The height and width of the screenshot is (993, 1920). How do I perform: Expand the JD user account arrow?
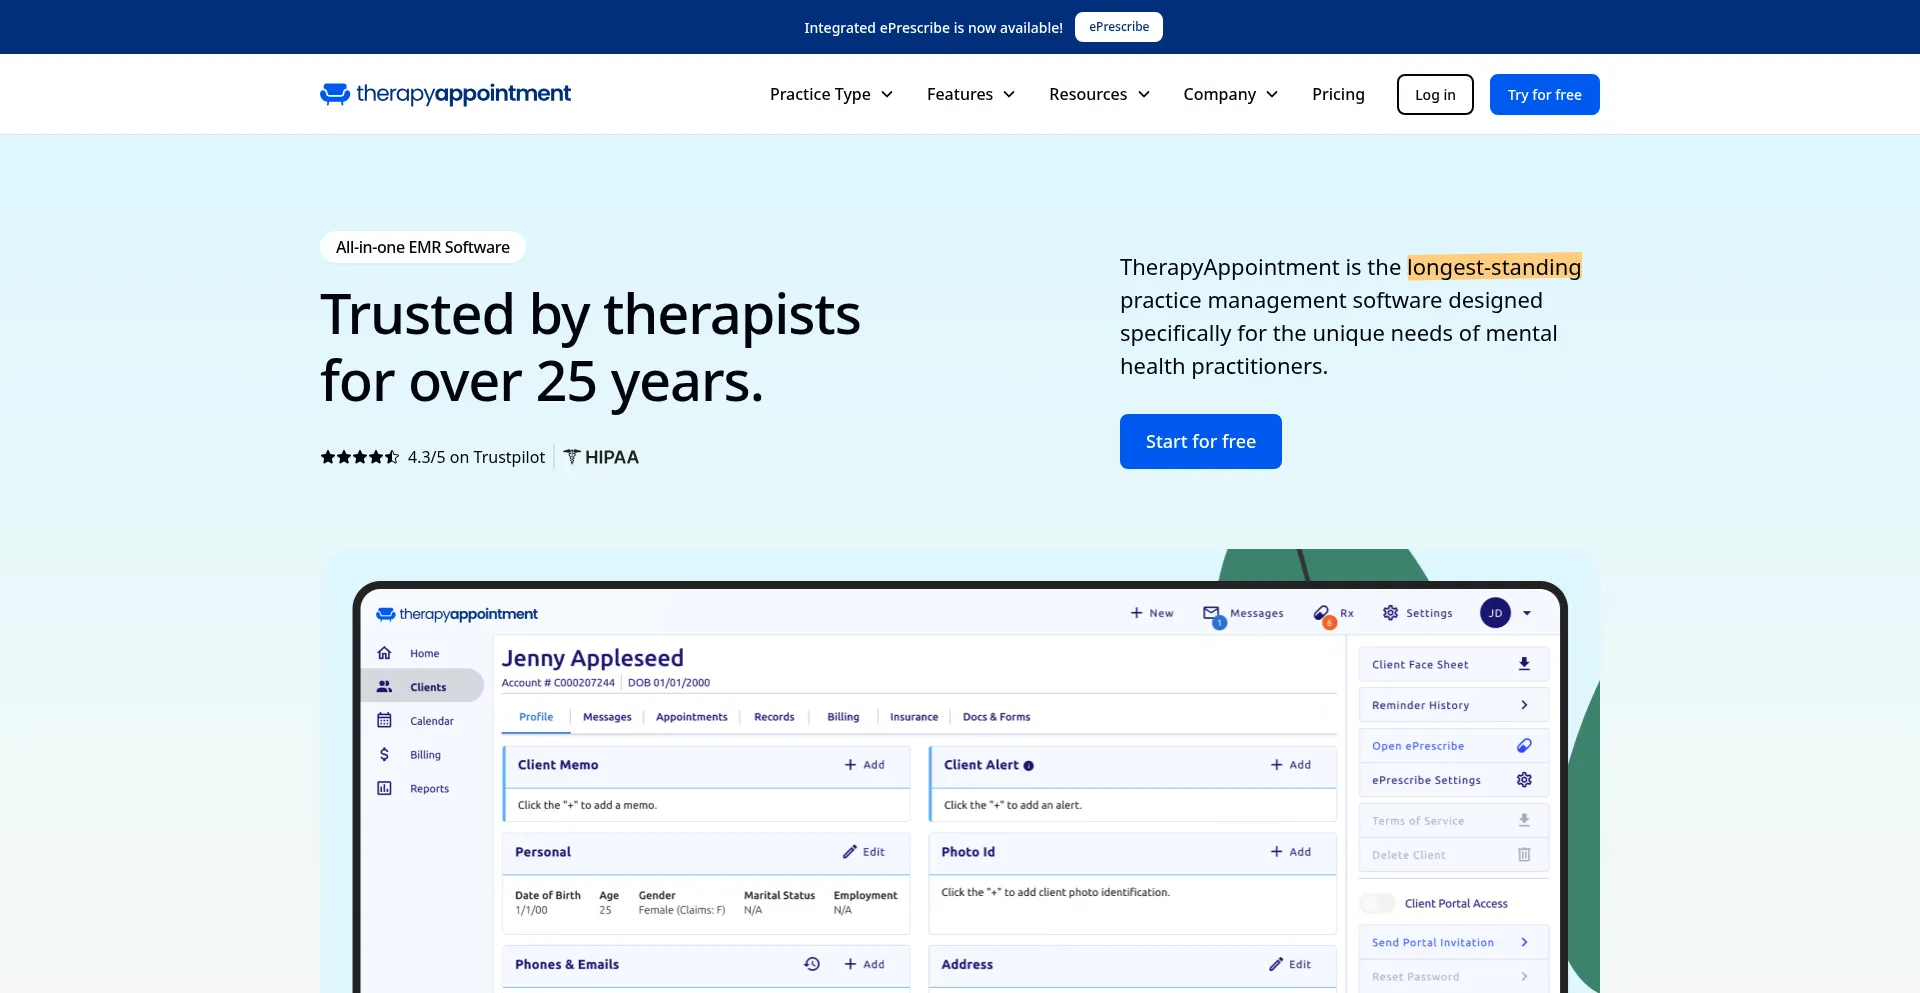[x=1527, y=613]
